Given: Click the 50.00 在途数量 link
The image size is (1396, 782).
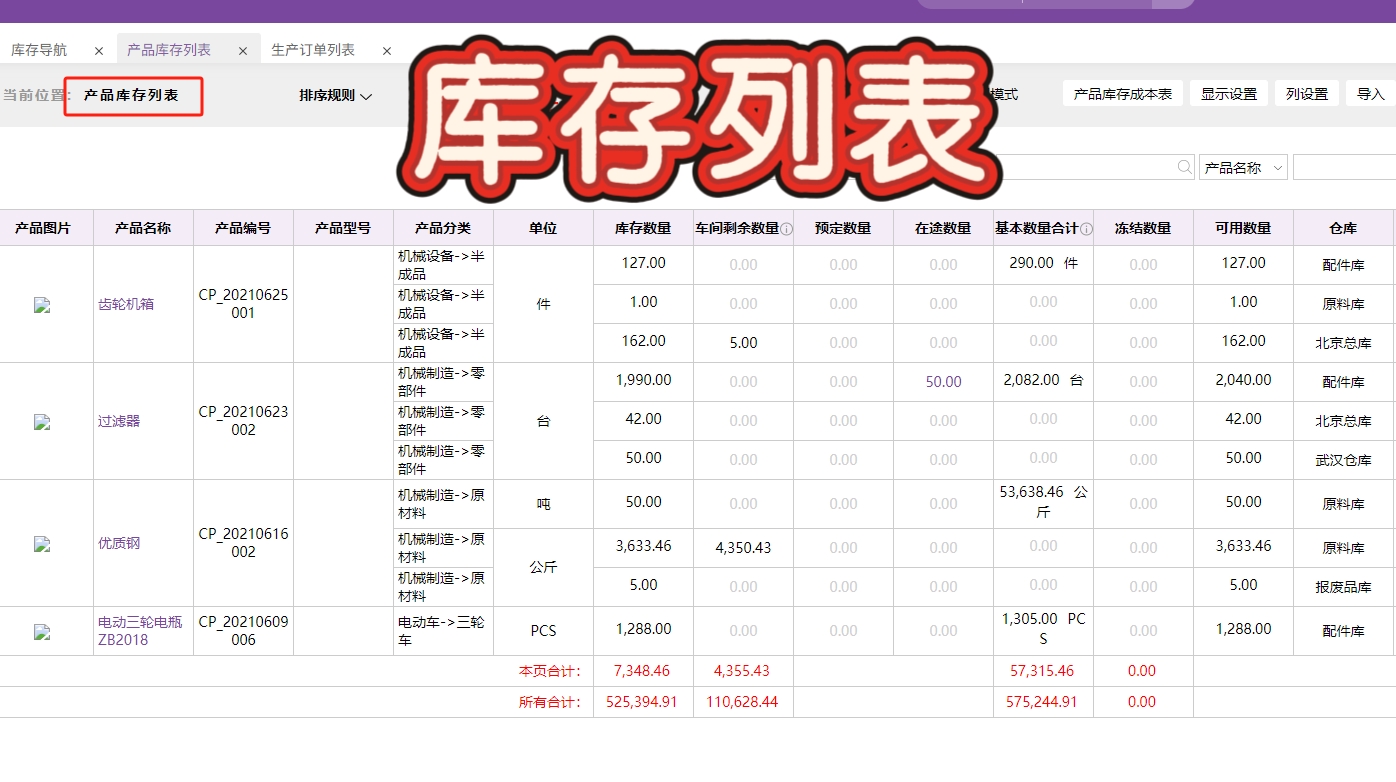Looking at the screenshot, I should click(943, 382).
